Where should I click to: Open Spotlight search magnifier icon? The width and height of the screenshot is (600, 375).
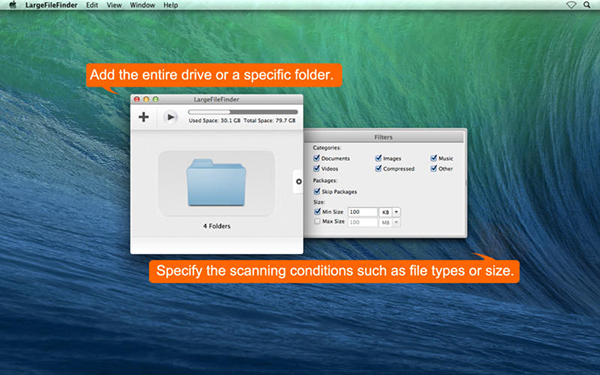click(x=587, y=5)
